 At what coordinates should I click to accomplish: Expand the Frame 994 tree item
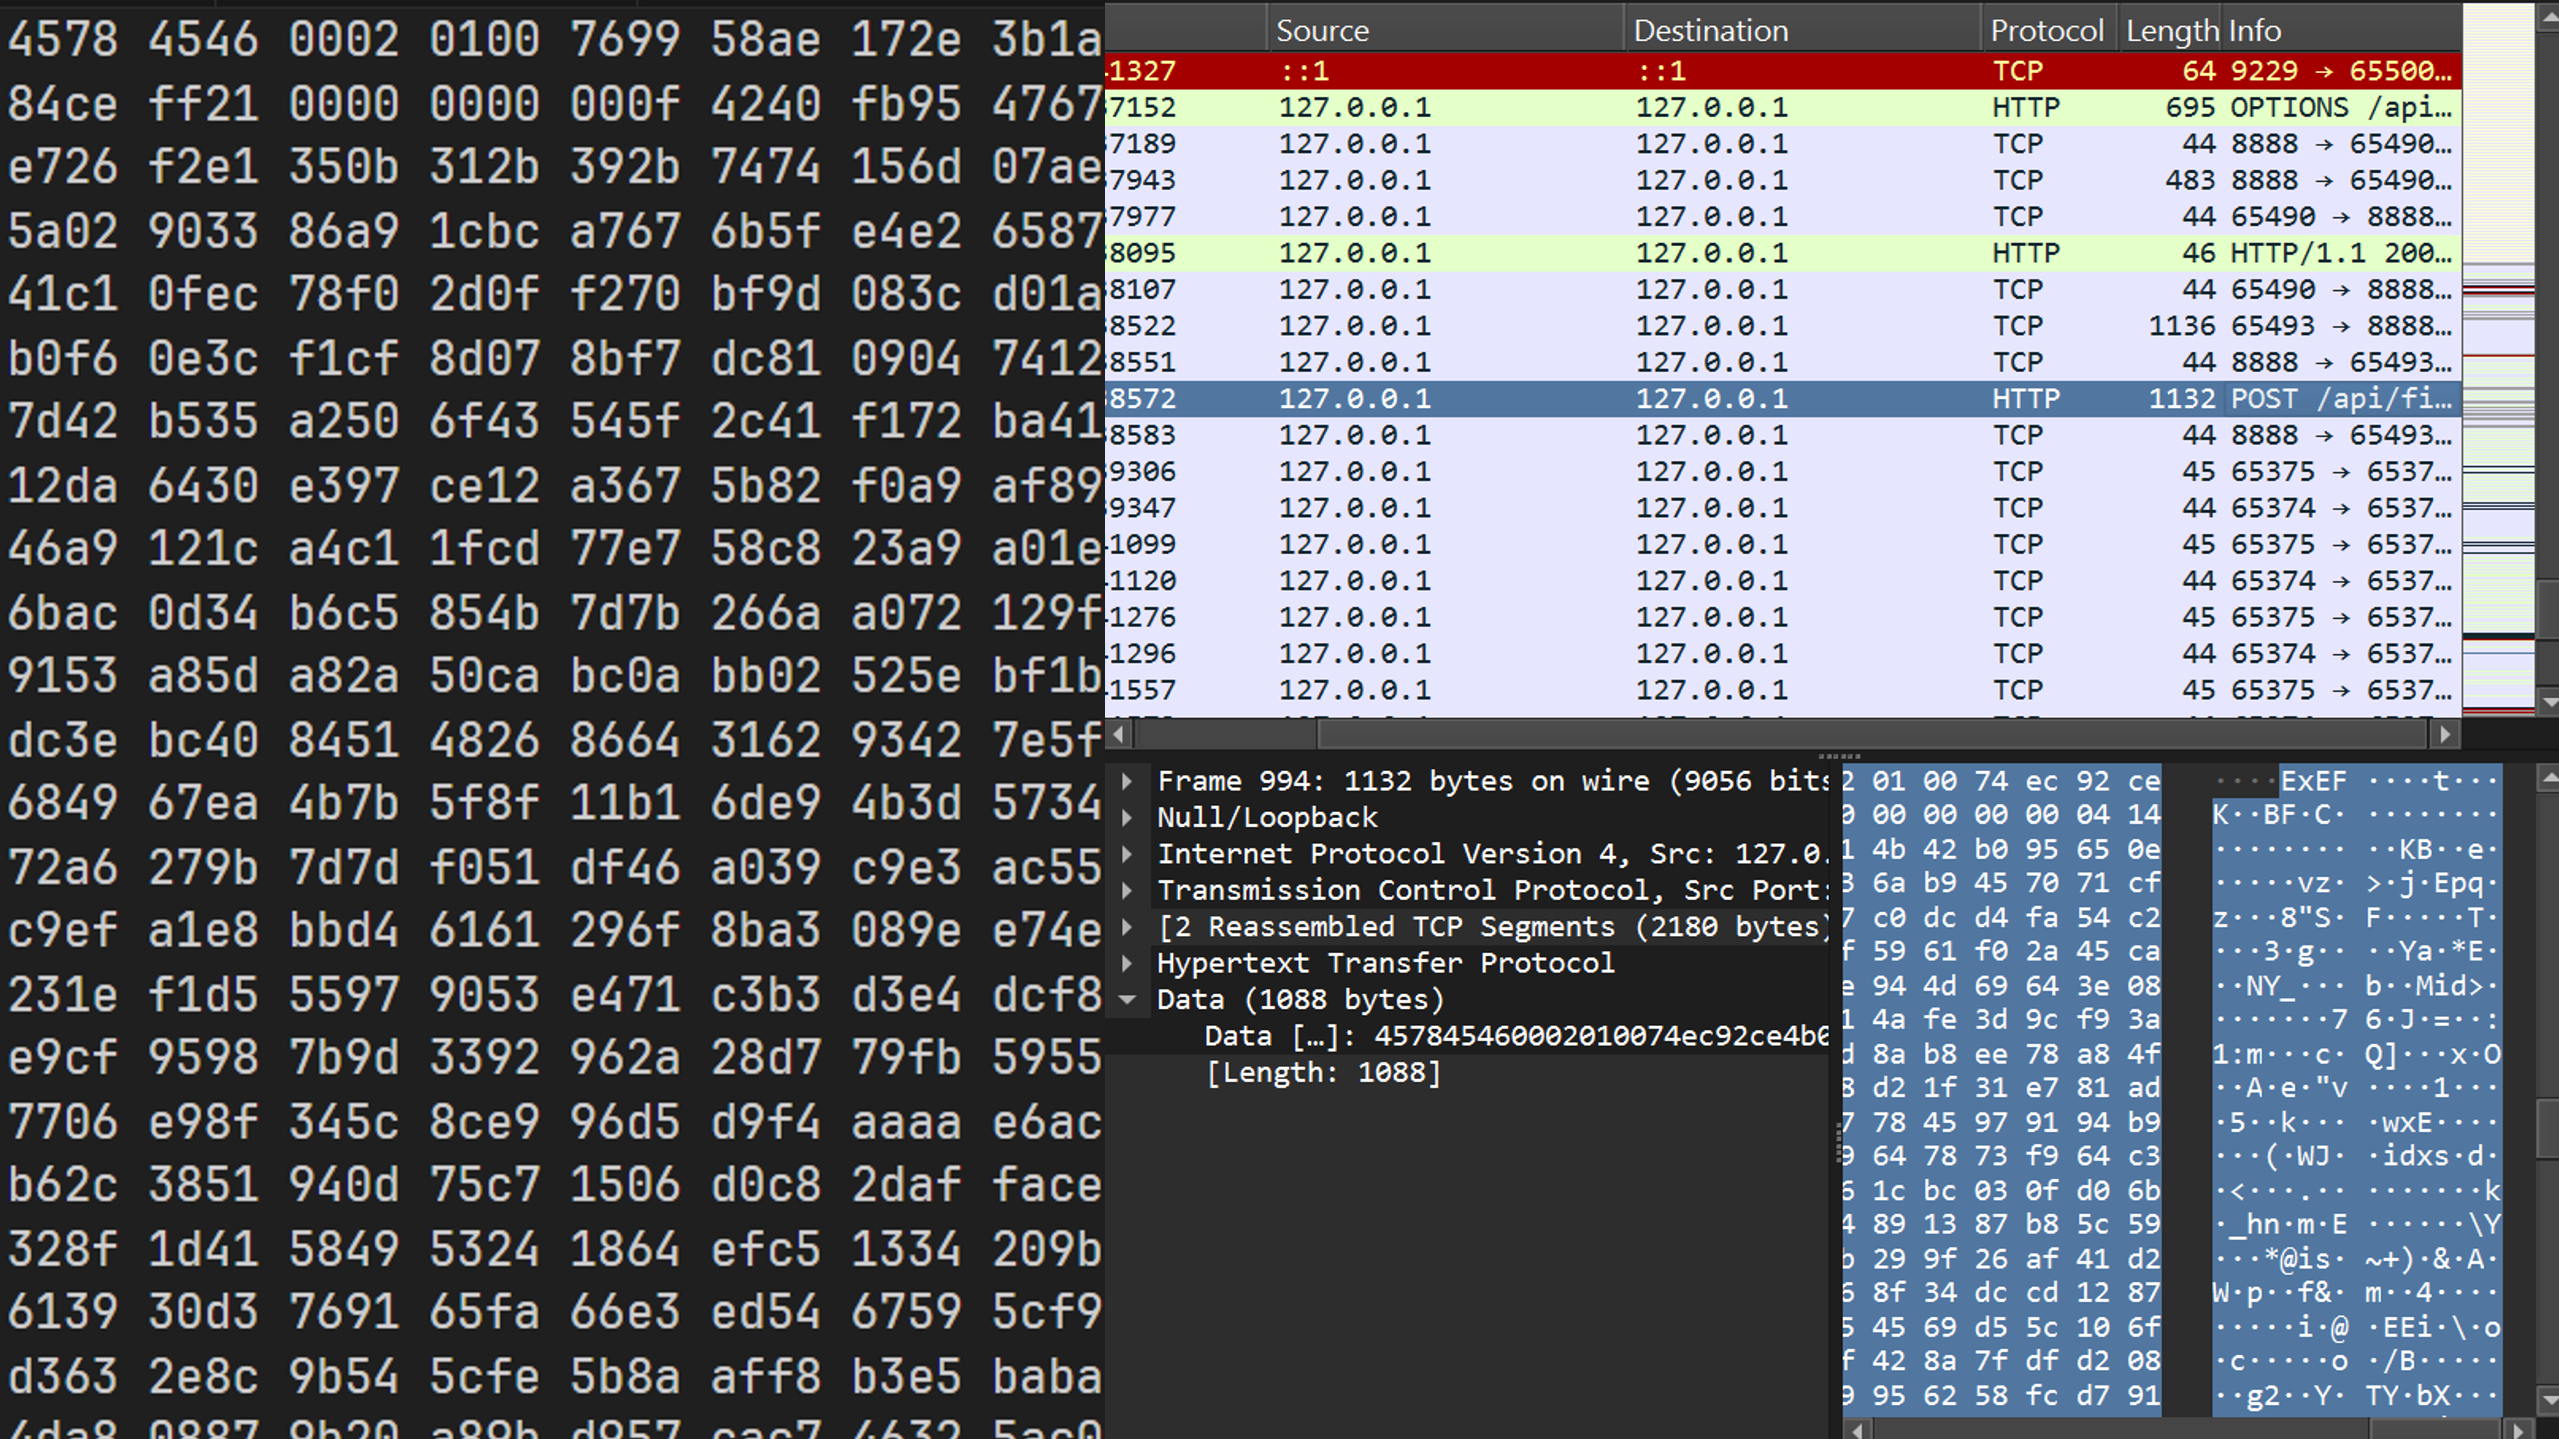click(1127, 781)
